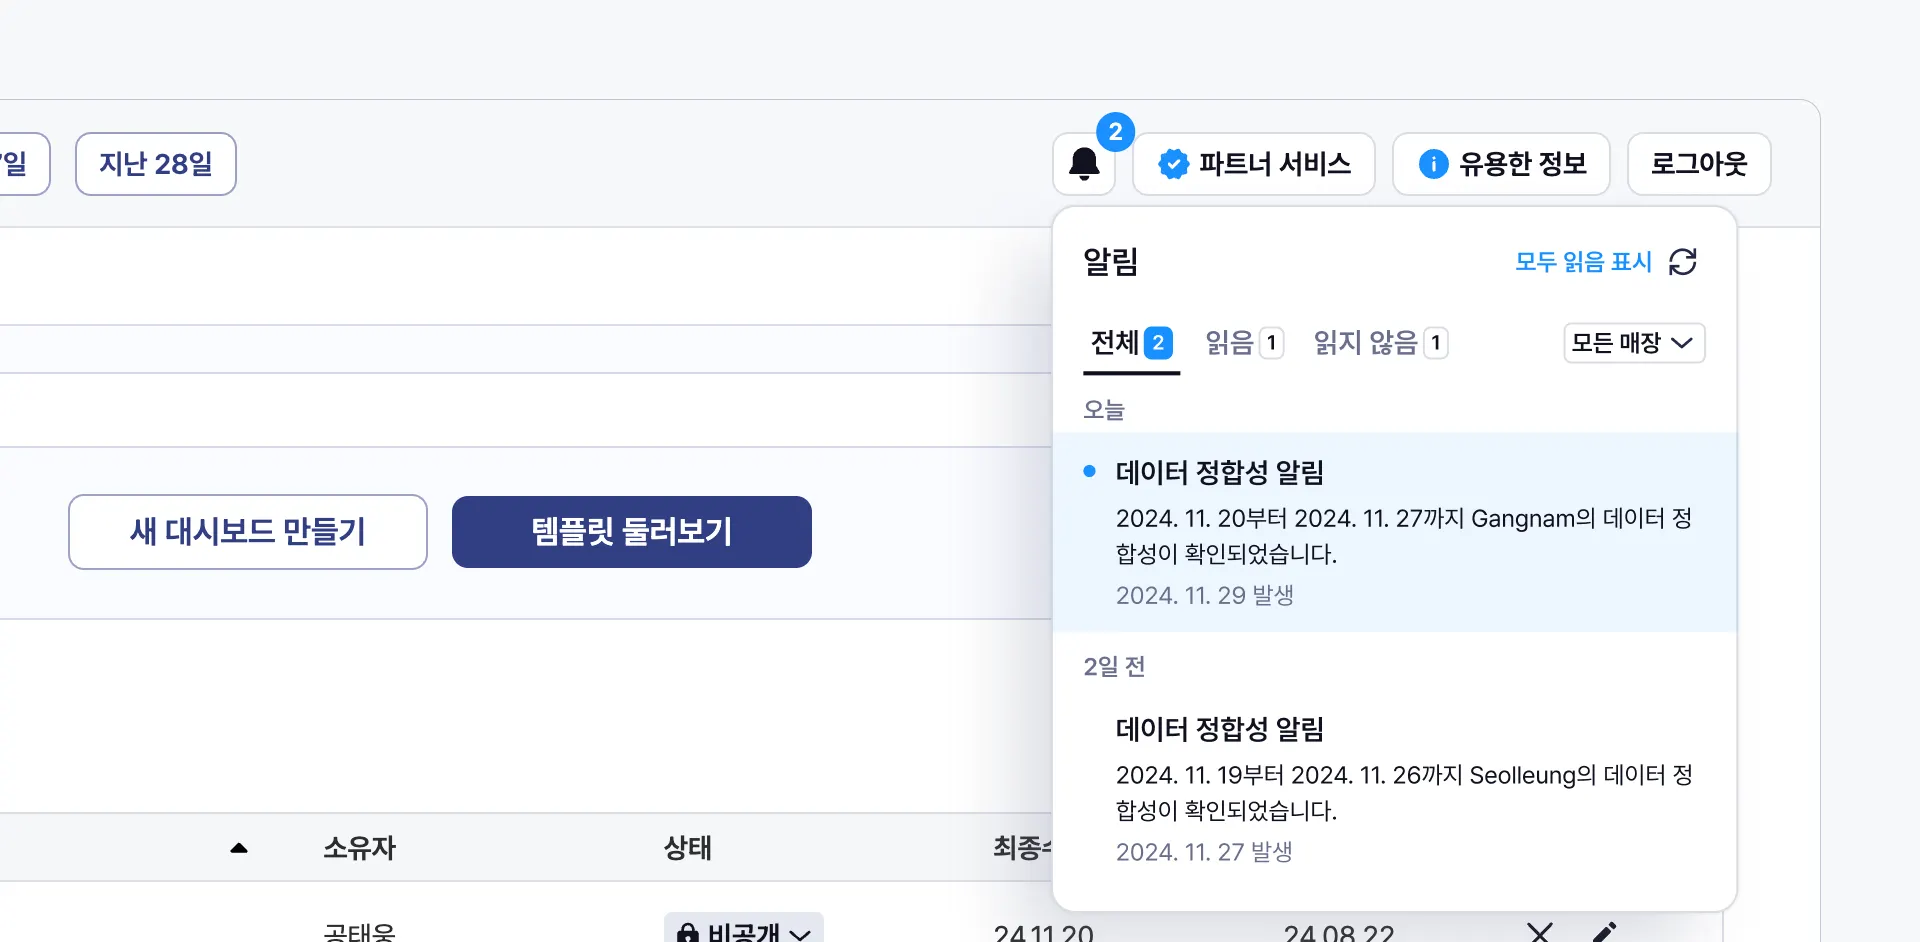Select the 지난 28일 date range

click(x=156, y=164)
